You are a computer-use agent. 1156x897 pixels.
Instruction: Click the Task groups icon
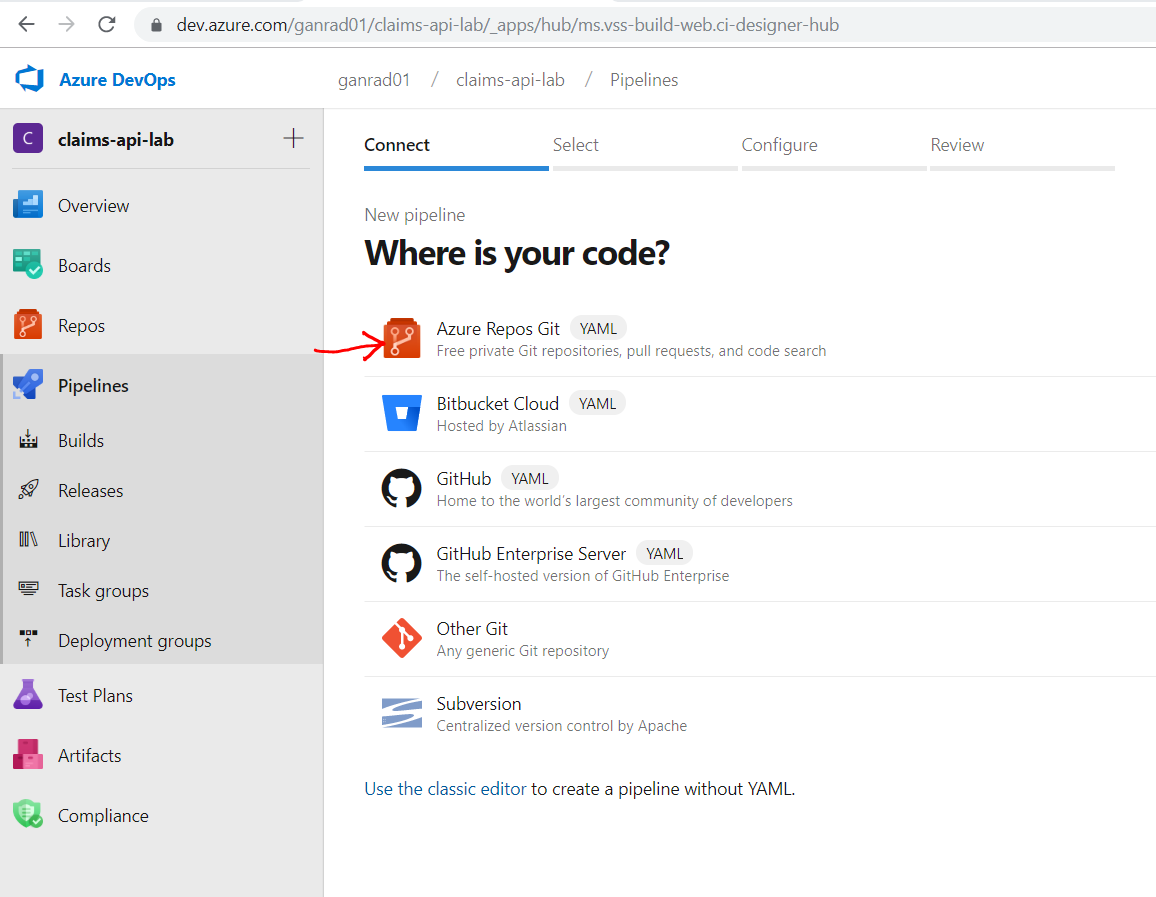pos(28,589)
